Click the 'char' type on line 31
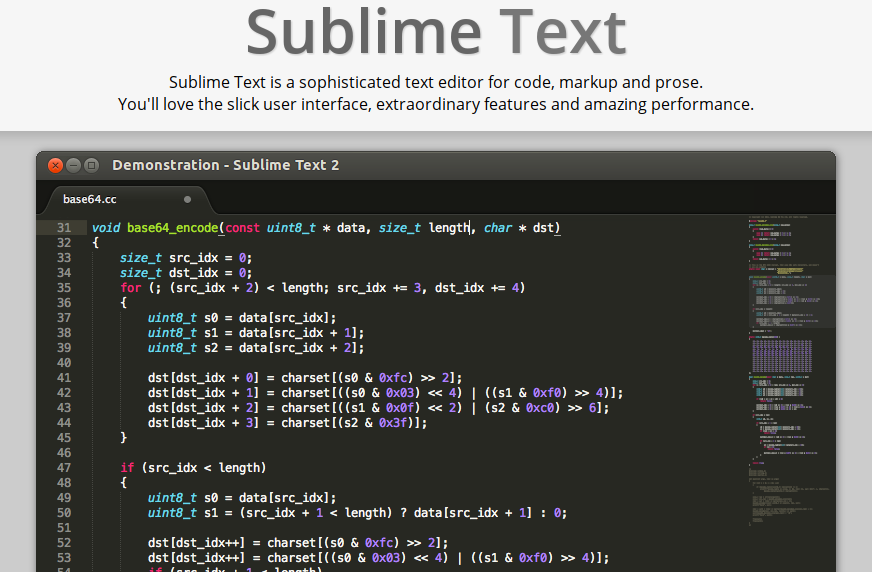This screenshot has width=872, height=572. click(x=498, y=228)
